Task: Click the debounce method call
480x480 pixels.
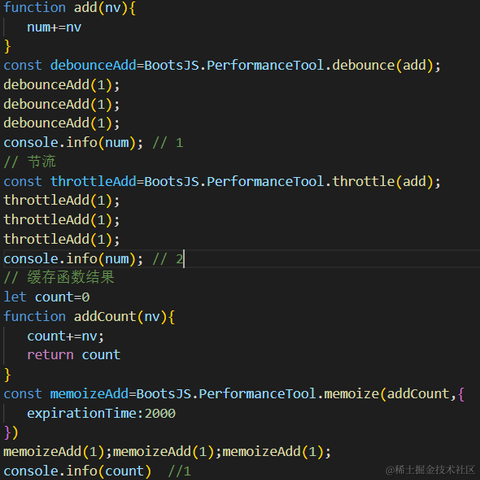Action: point(363,65)
